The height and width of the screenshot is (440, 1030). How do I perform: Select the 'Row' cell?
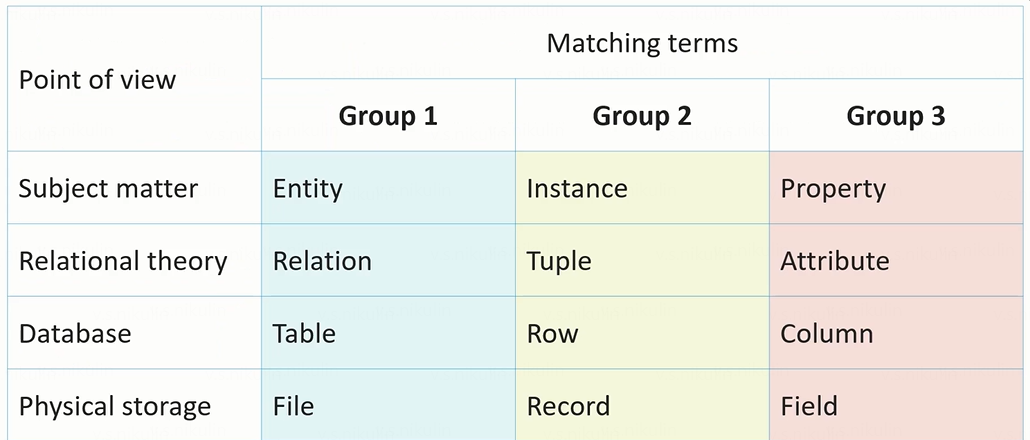[552, 333]
